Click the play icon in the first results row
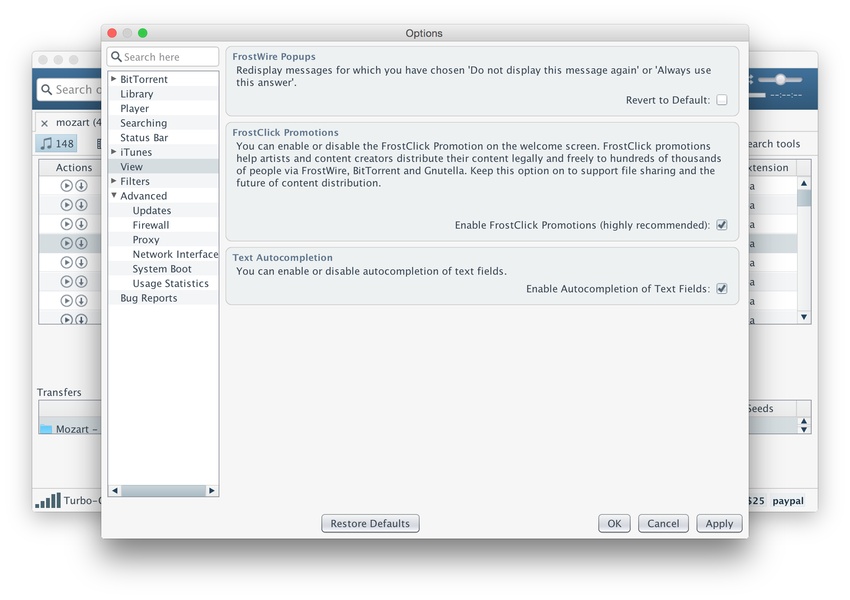 [67, 186]
